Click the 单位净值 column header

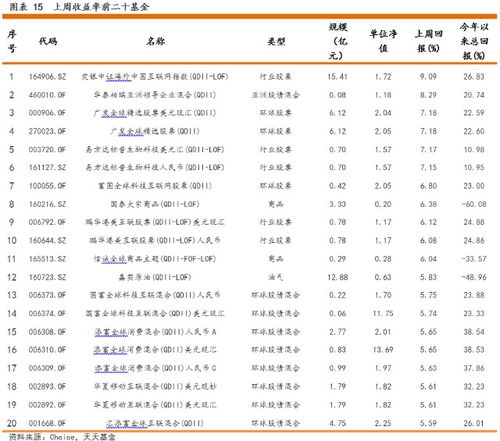click(x=383, y=41)
